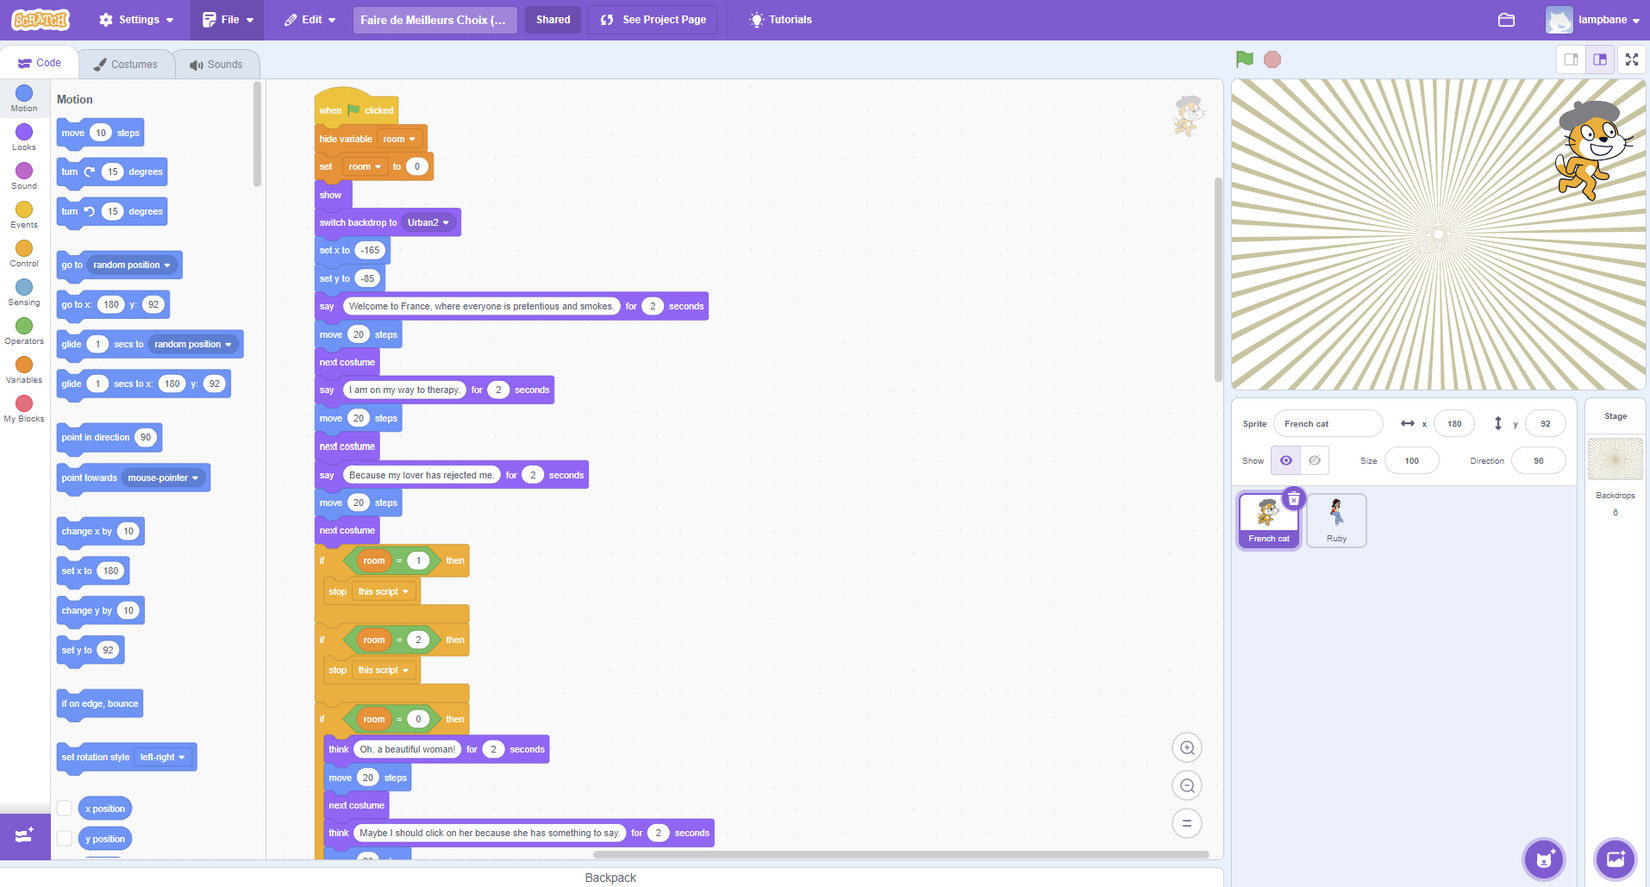The image size is (1650, 887).
Task: Zoom in on the code workspace
Action: [1187, 748]
